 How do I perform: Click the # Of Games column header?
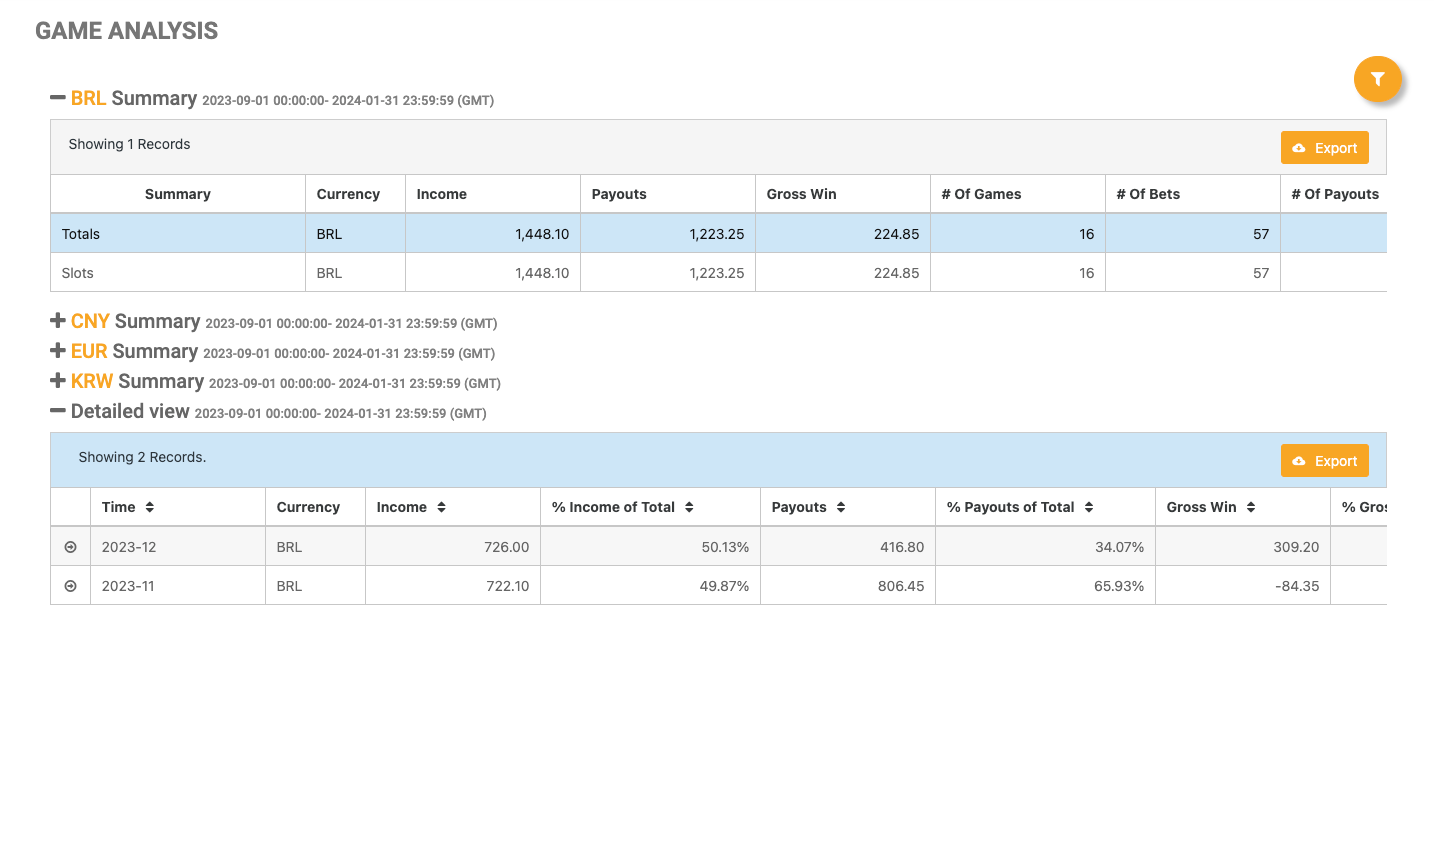point(981,194)
